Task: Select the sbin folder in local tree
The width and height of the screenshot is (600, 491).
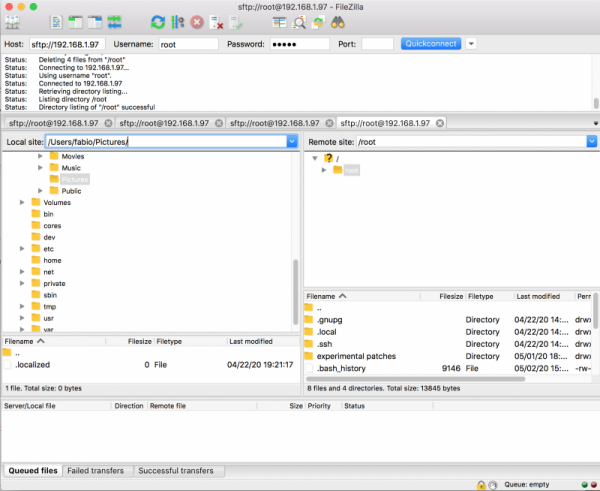Action: 50,295
